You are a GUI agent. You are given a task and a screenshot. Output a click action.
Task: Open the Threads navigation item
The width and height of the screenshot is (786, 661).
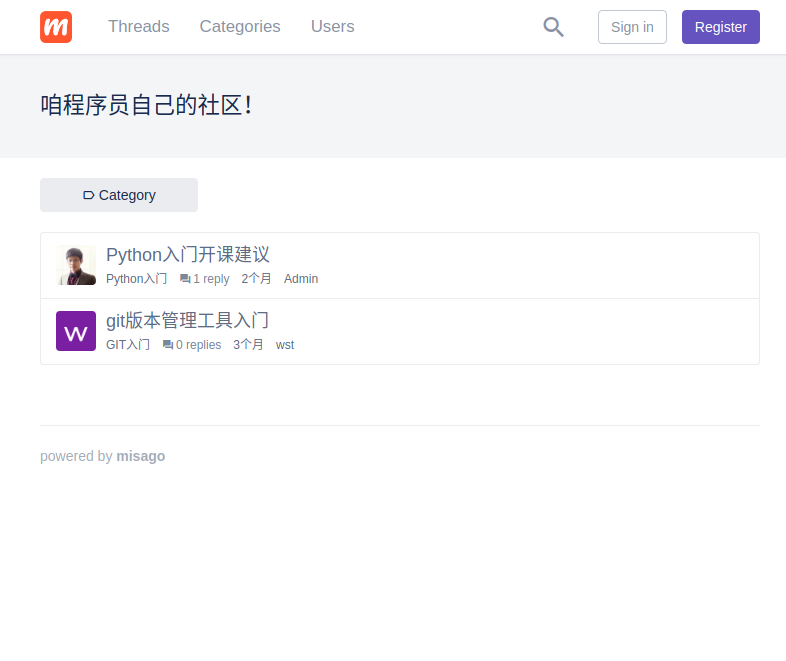coord(139,27)
